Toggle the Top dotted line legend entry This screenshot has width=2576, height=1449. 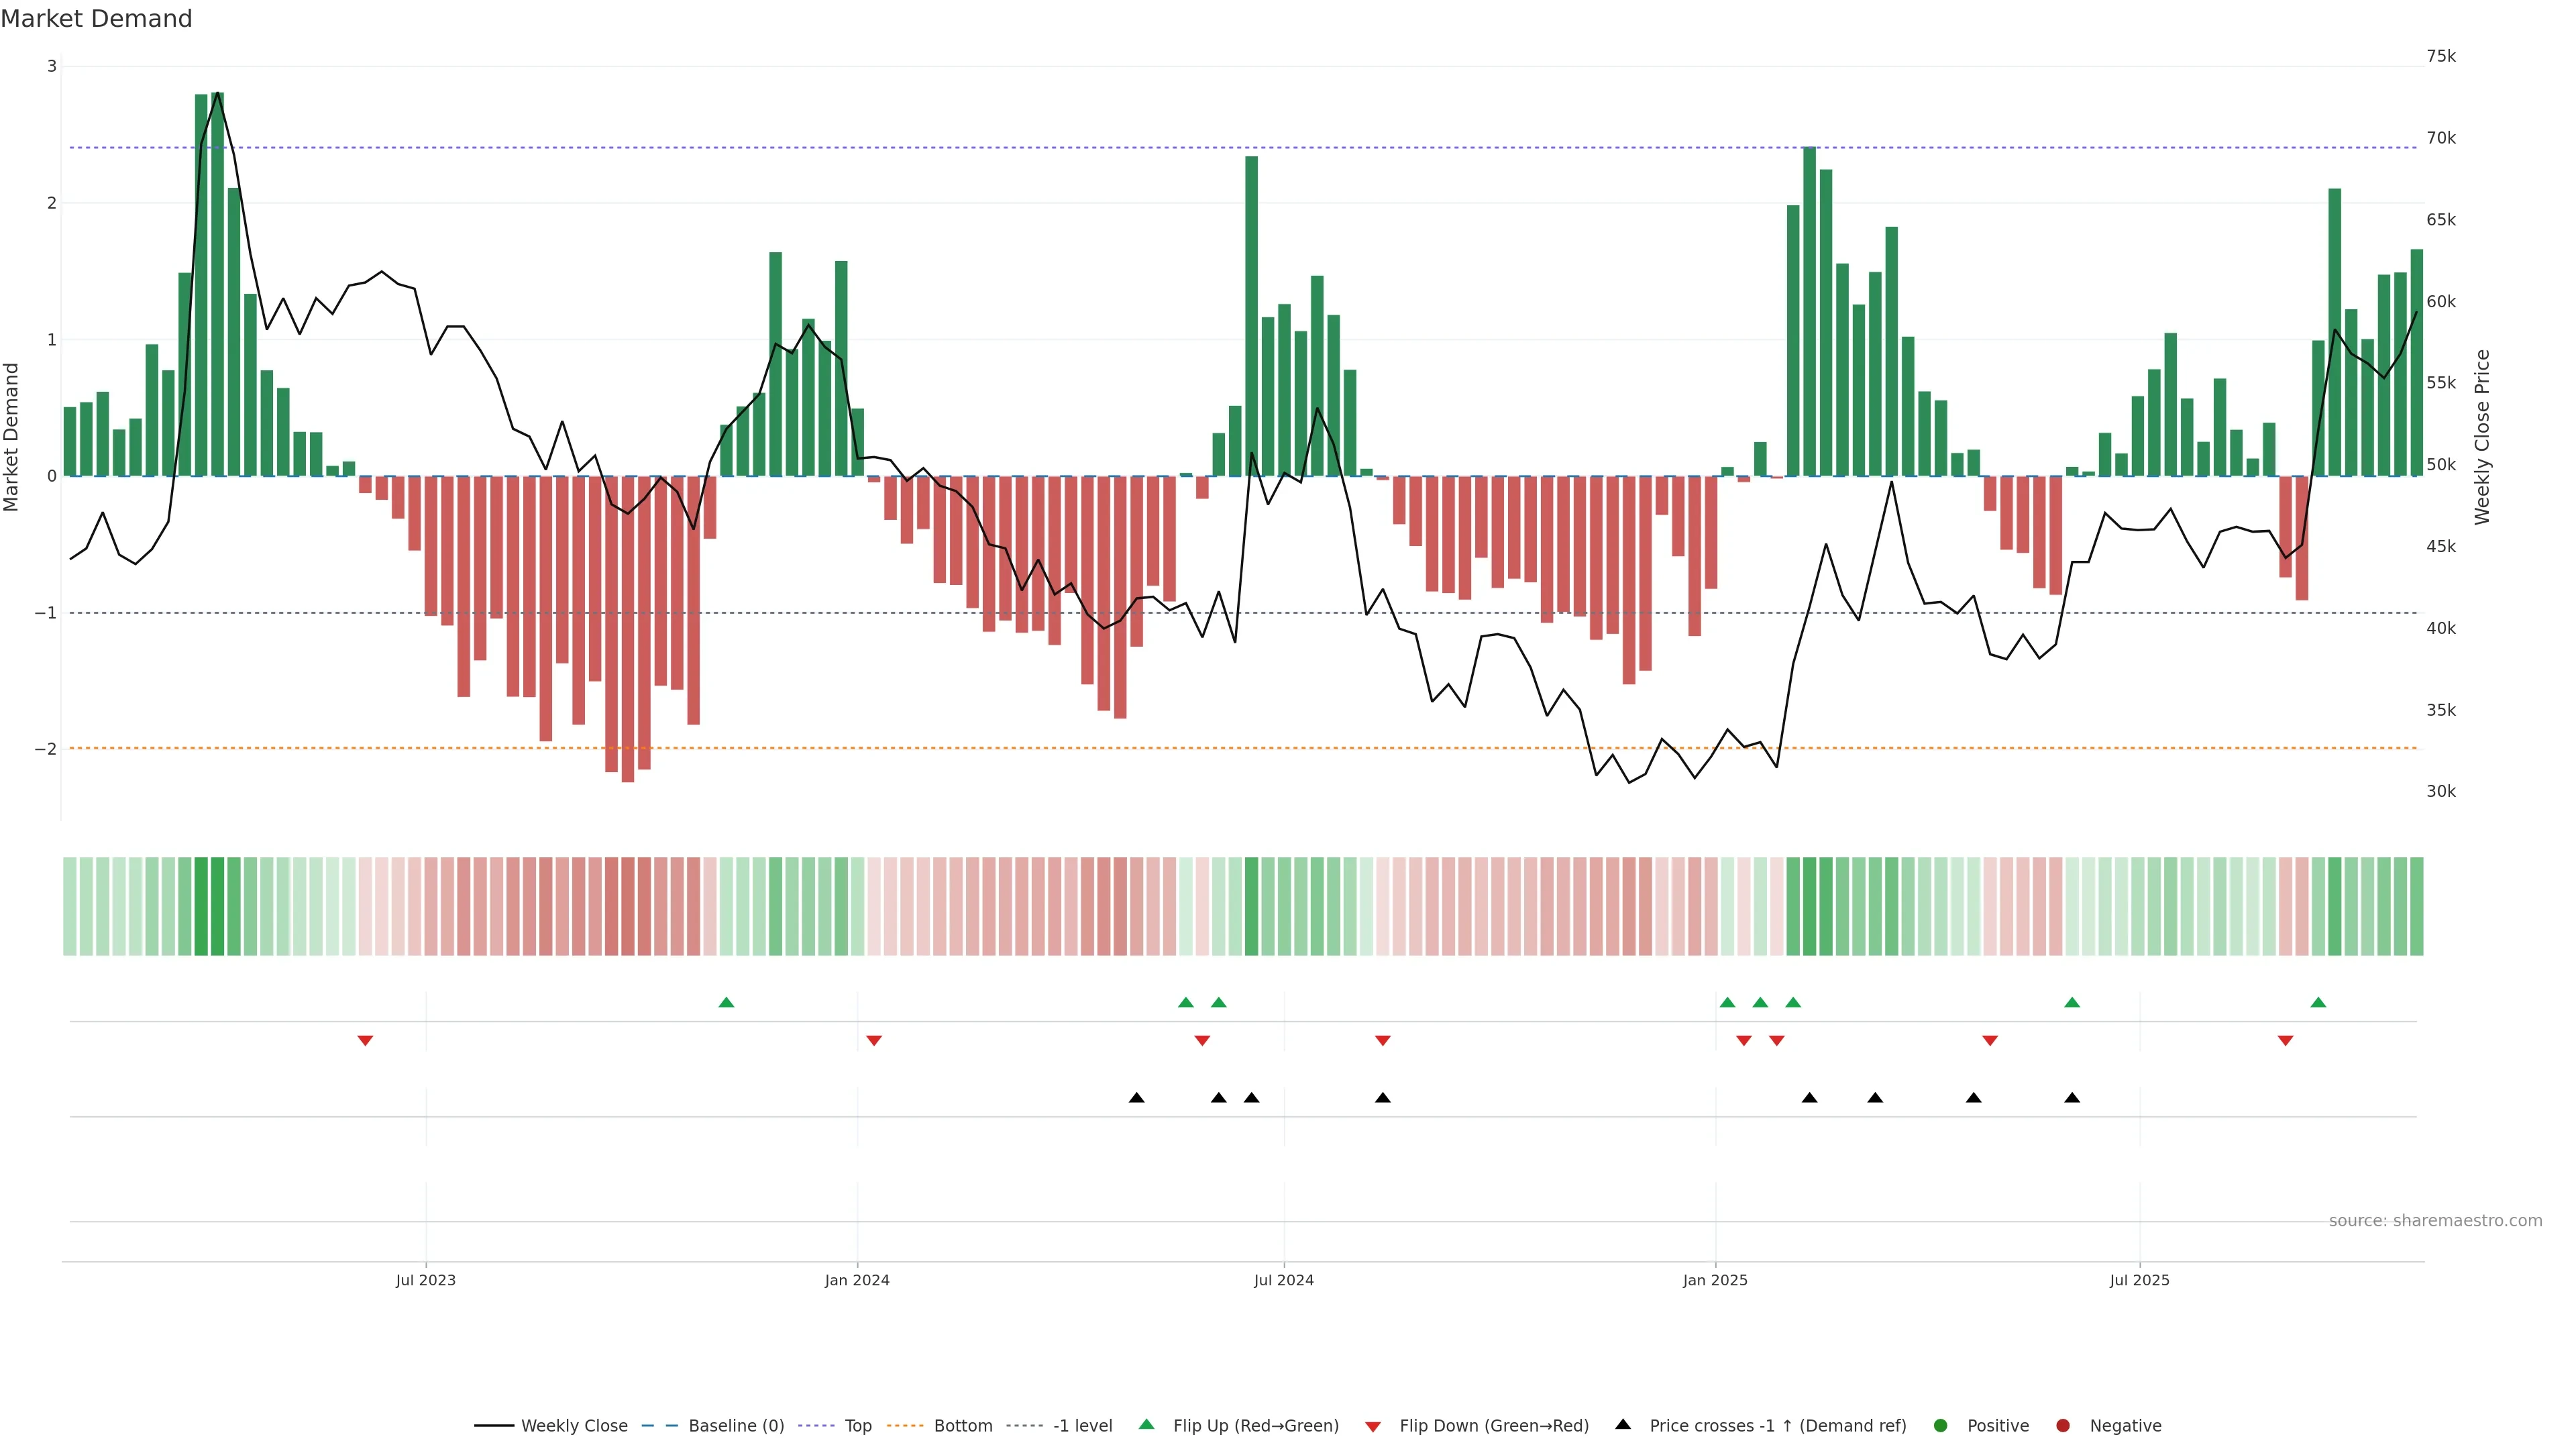(x=857, y=1425)
